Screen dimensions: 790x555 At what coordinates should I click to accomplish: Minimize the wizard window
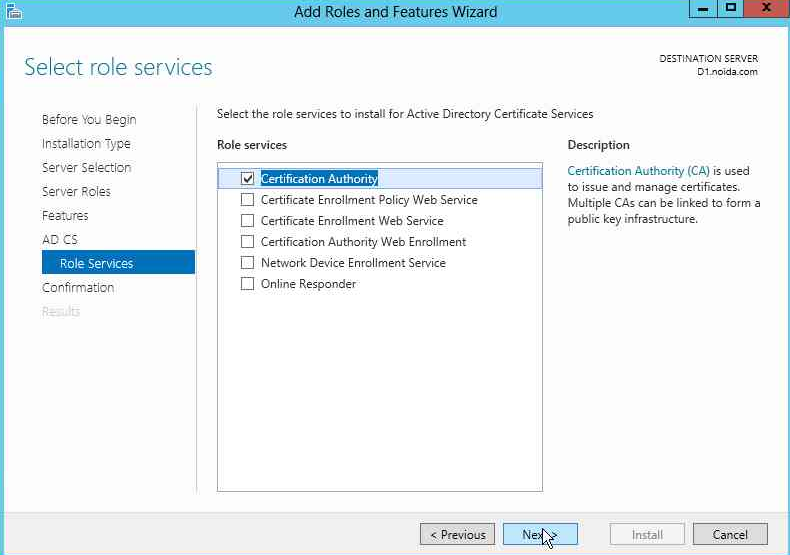[x=703, y=9]
